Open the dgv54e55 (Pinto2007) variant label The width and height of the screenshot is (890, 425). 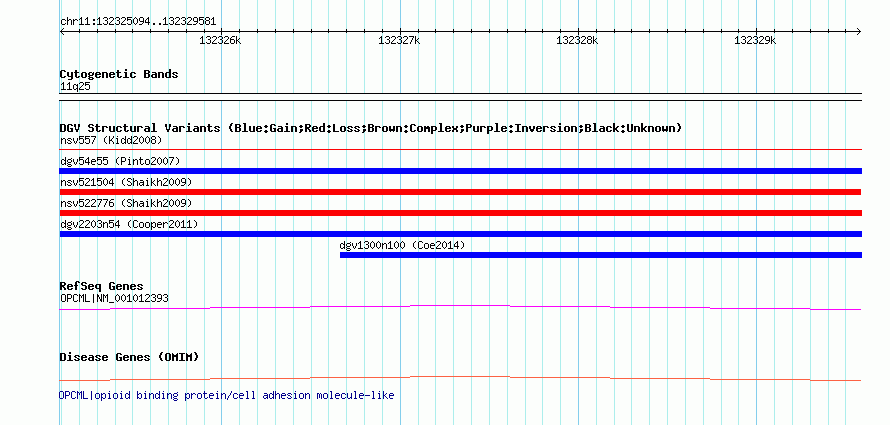coord(120,161)
